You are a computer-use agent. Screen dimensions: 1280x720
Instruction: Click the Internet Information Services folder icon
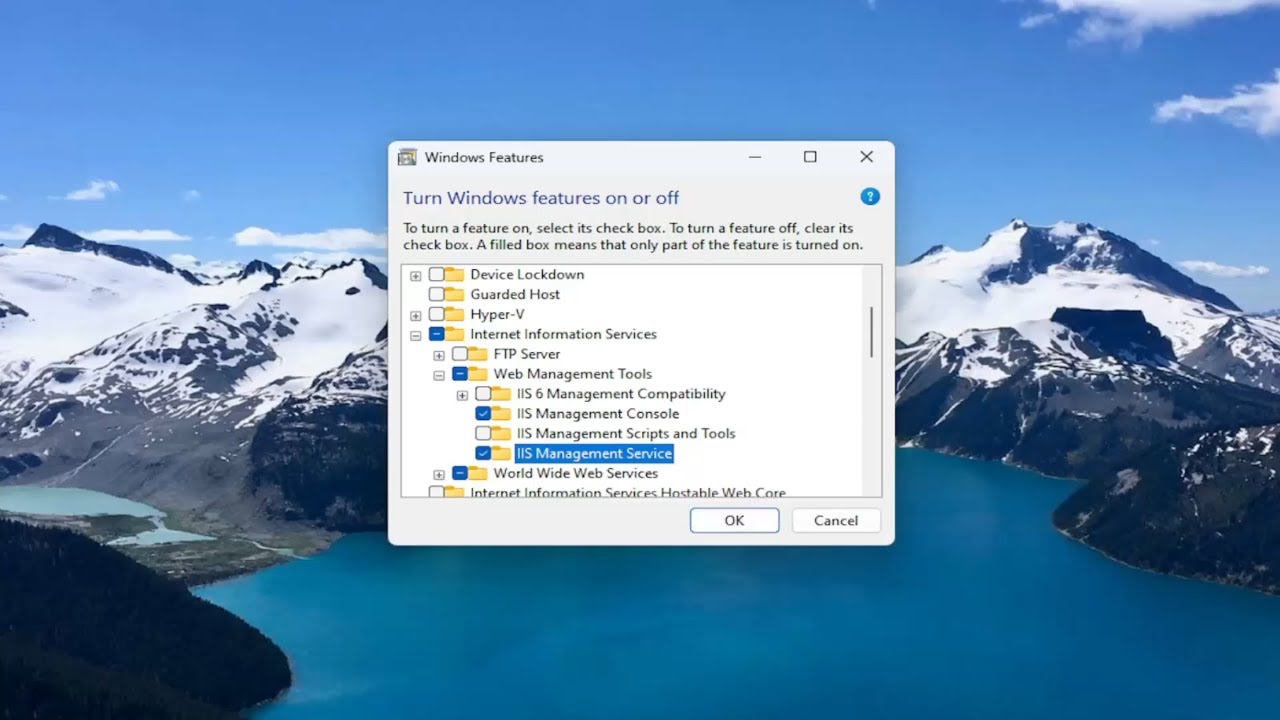(455, 334)
